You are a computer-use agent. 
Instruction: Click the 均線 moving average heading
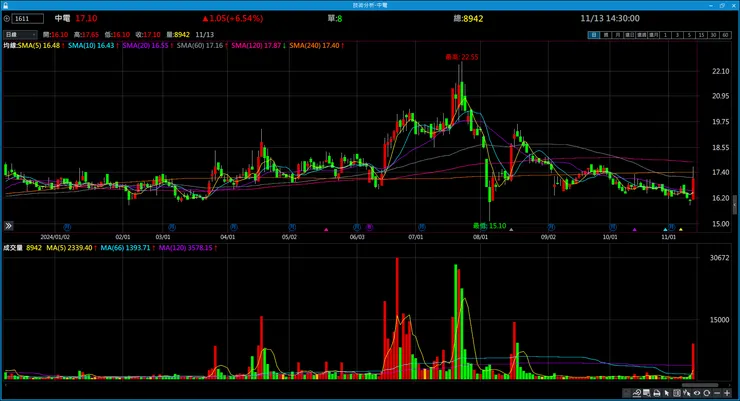(x=10, y=45)
